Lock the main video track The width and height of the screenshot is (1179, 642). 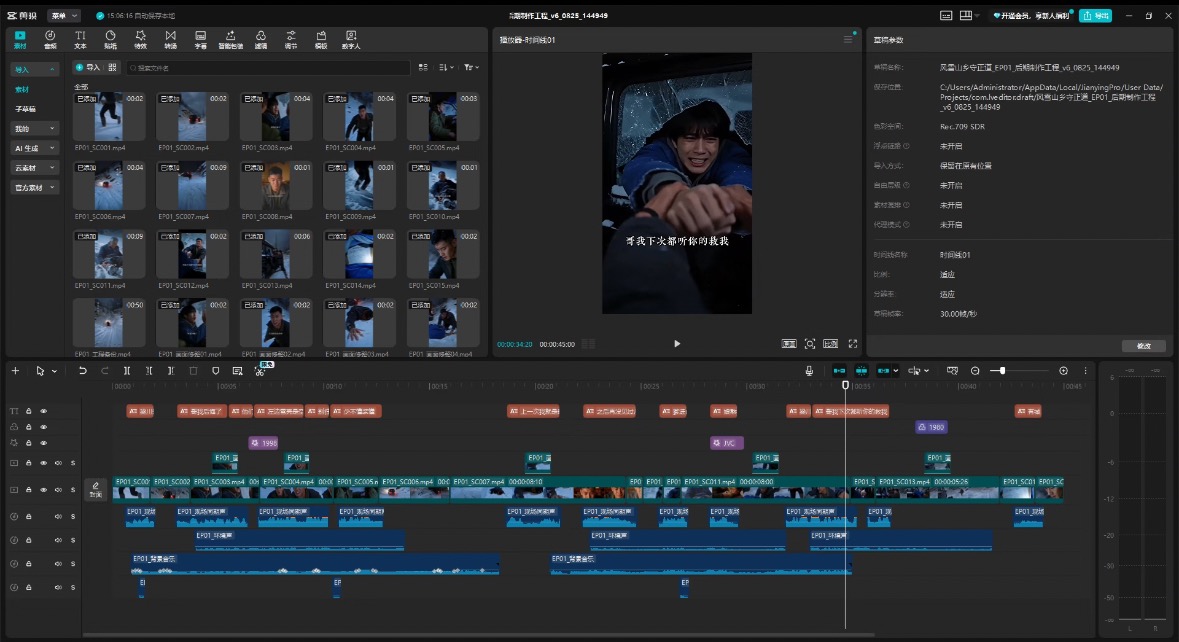[29, 489]
